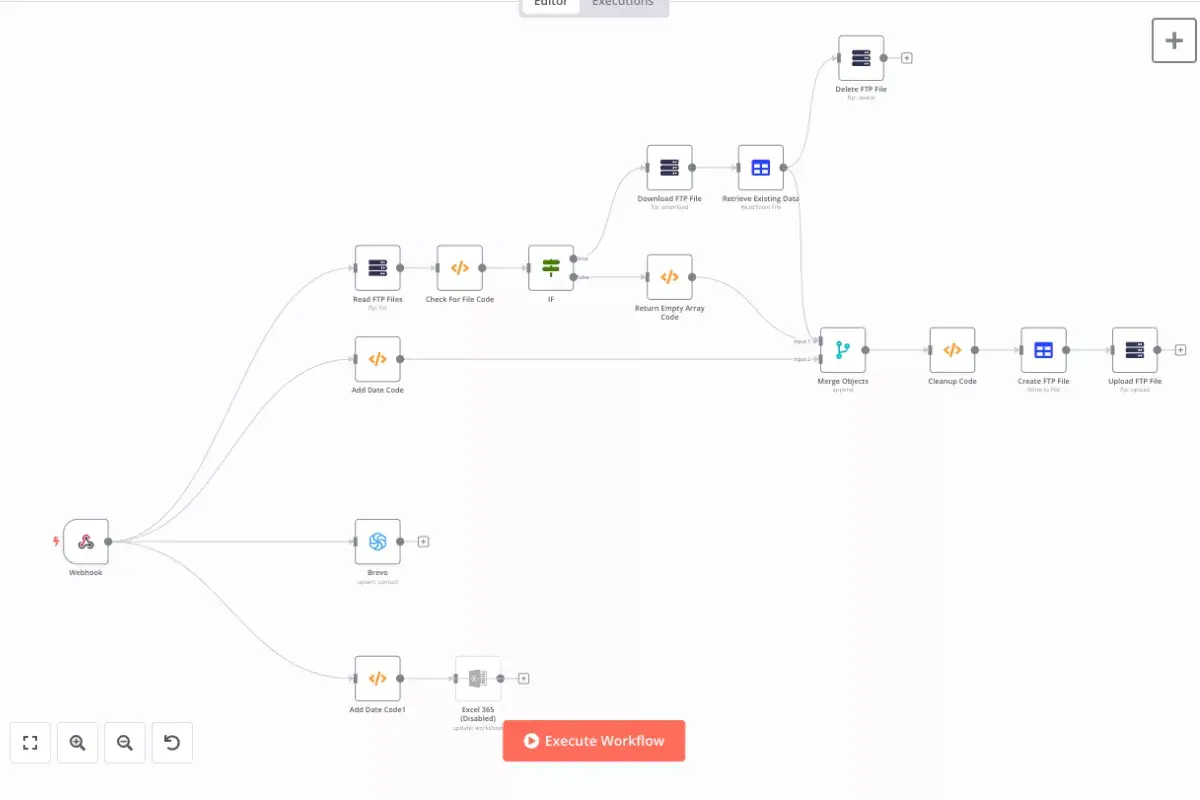Open the Check For File Code node
The width and height of the screenshot is (1200, 800).
coord(459,268)
